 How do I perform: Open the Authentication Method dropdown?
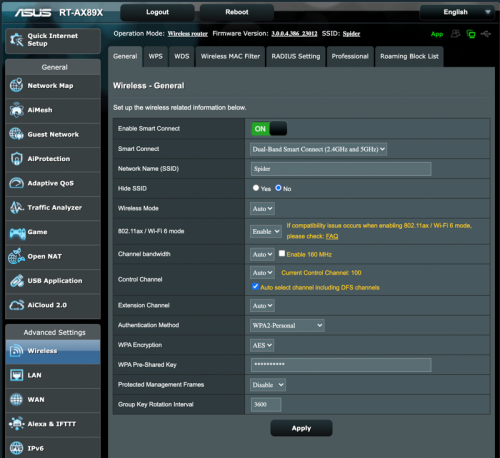pos(287,325)
